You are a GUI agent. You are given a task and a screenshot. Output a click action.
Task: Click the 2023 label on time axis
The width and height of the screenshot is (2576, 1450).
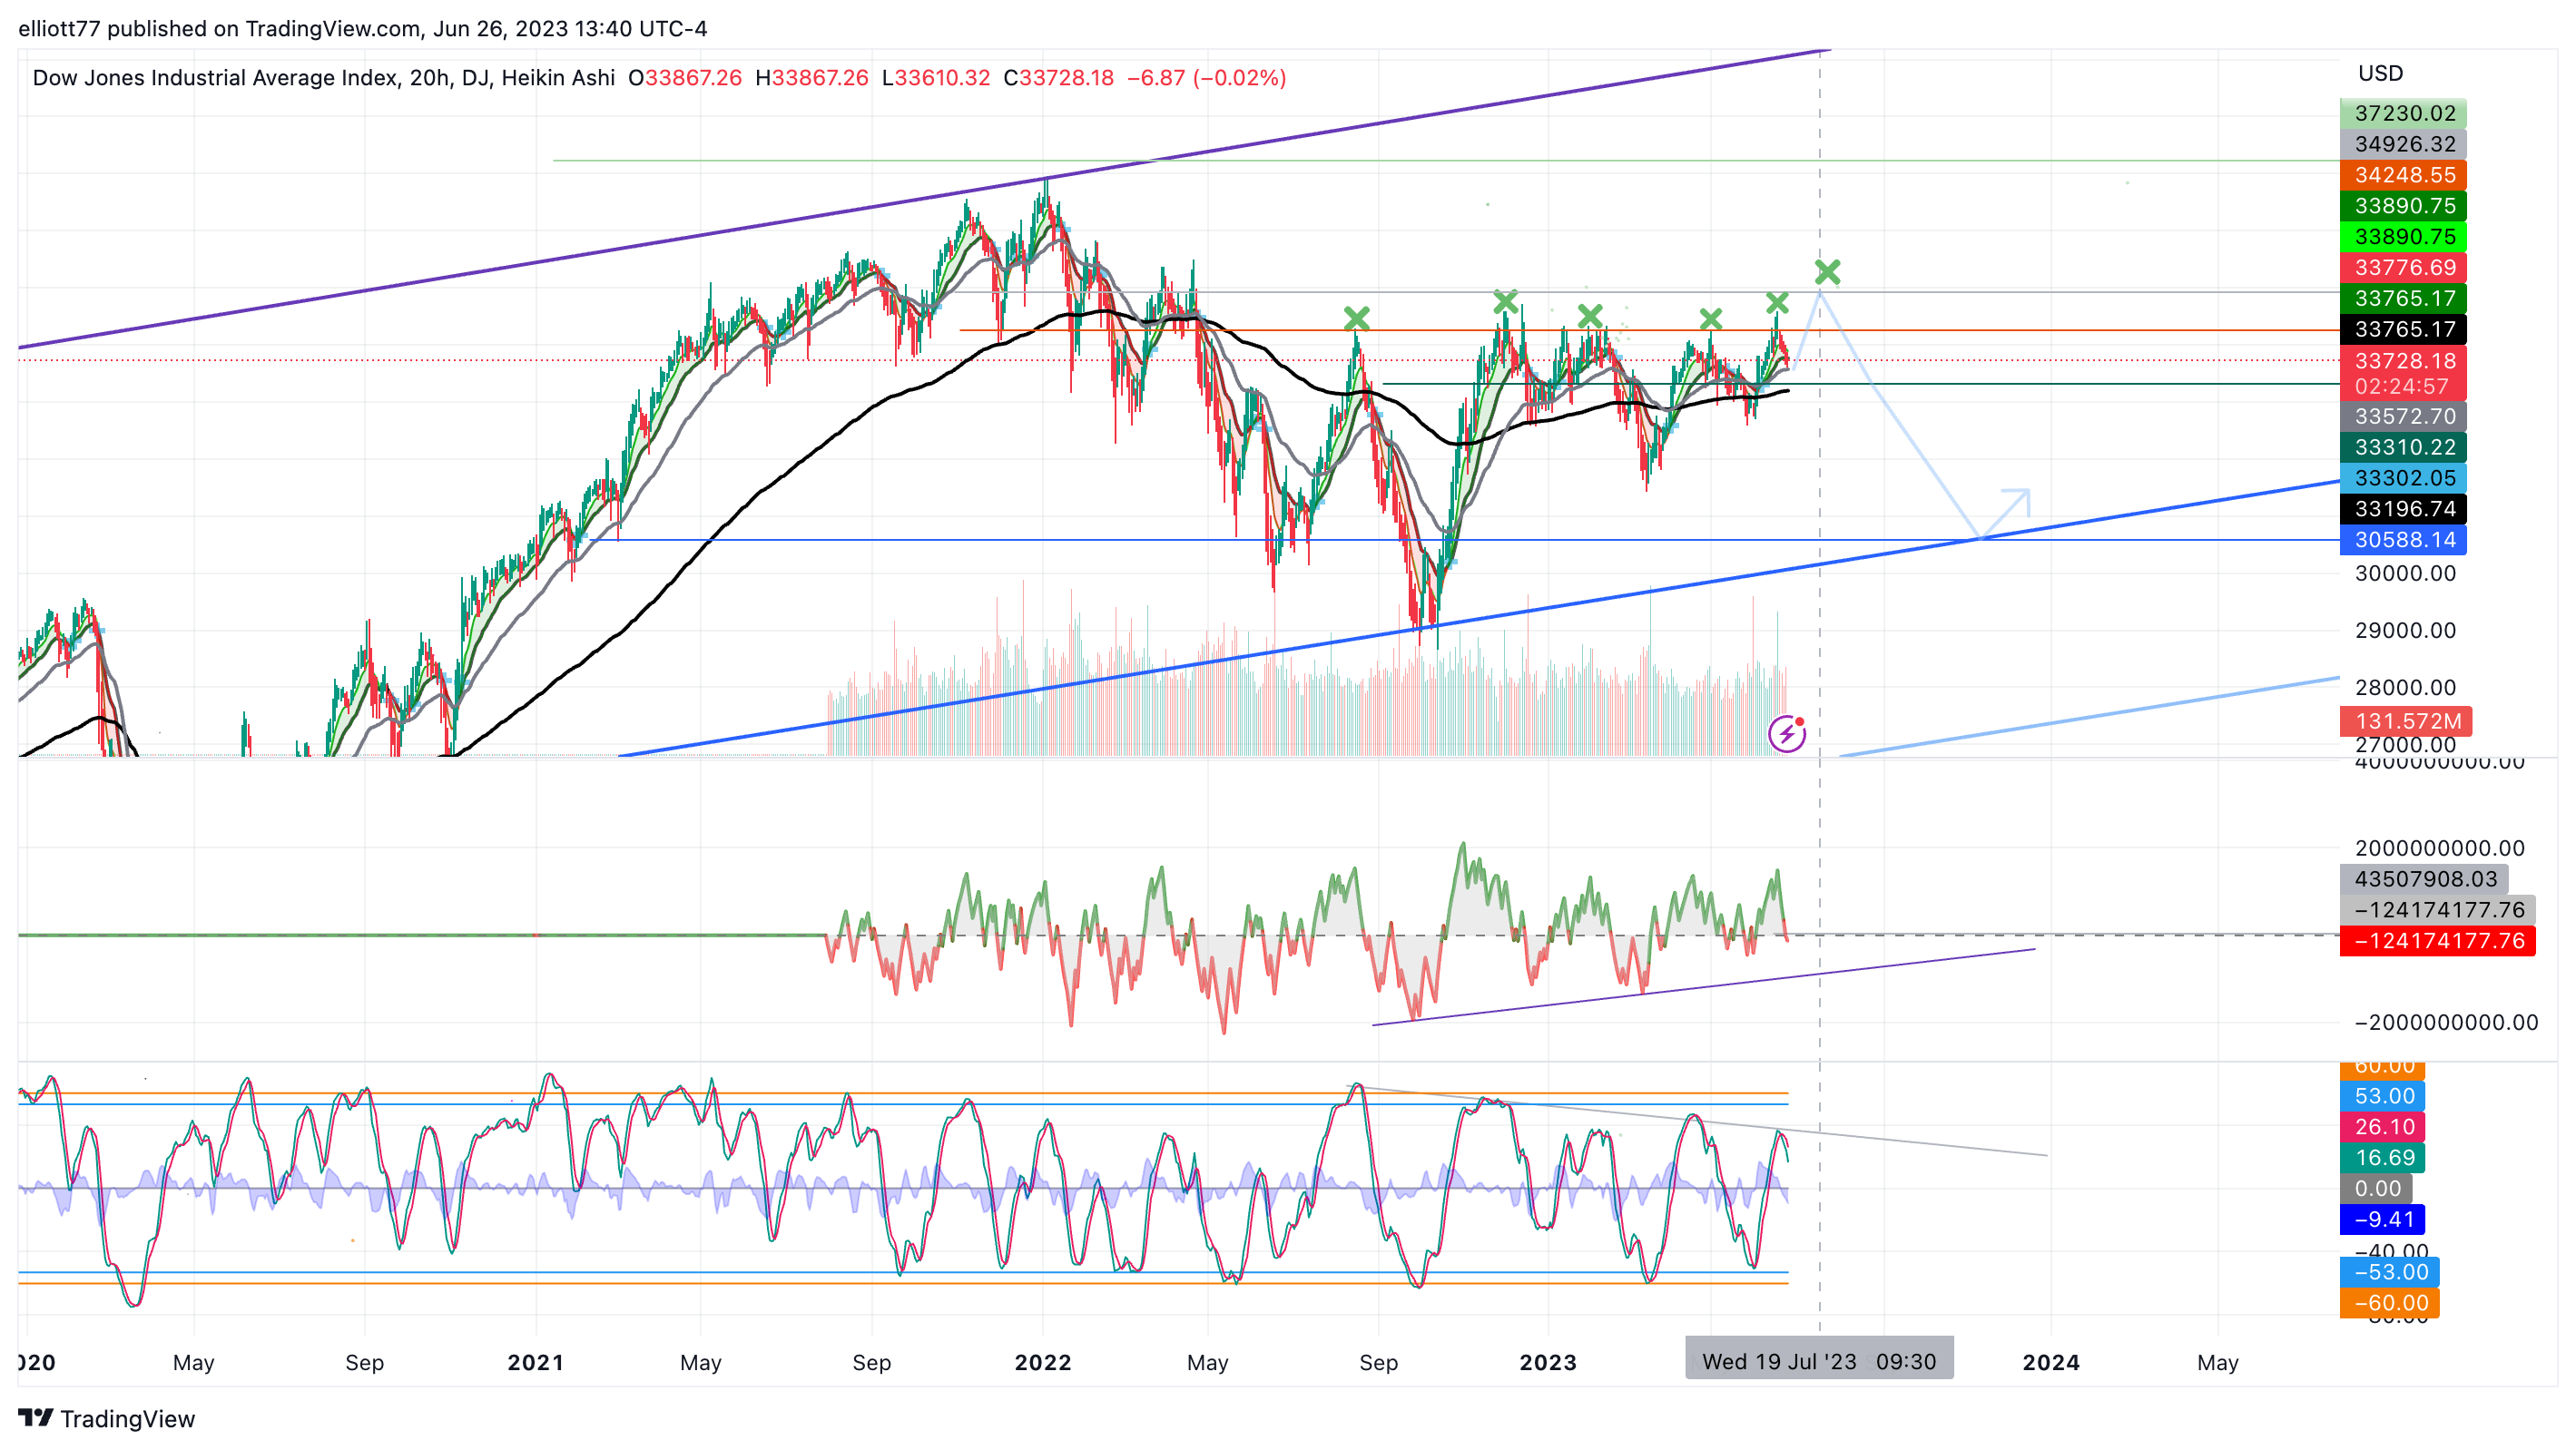point(1548,1362)
